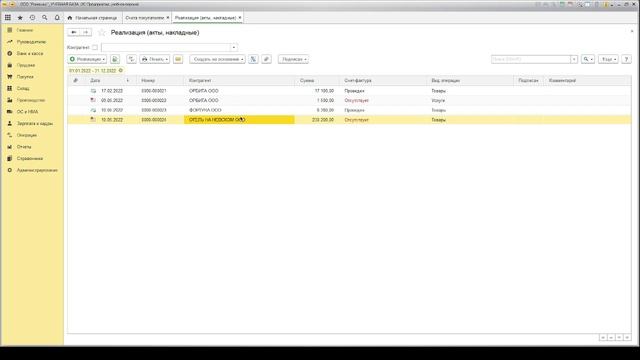The image size is (640, 360).
Task: Open the Продажи section
Action: (x=26, y=65)
